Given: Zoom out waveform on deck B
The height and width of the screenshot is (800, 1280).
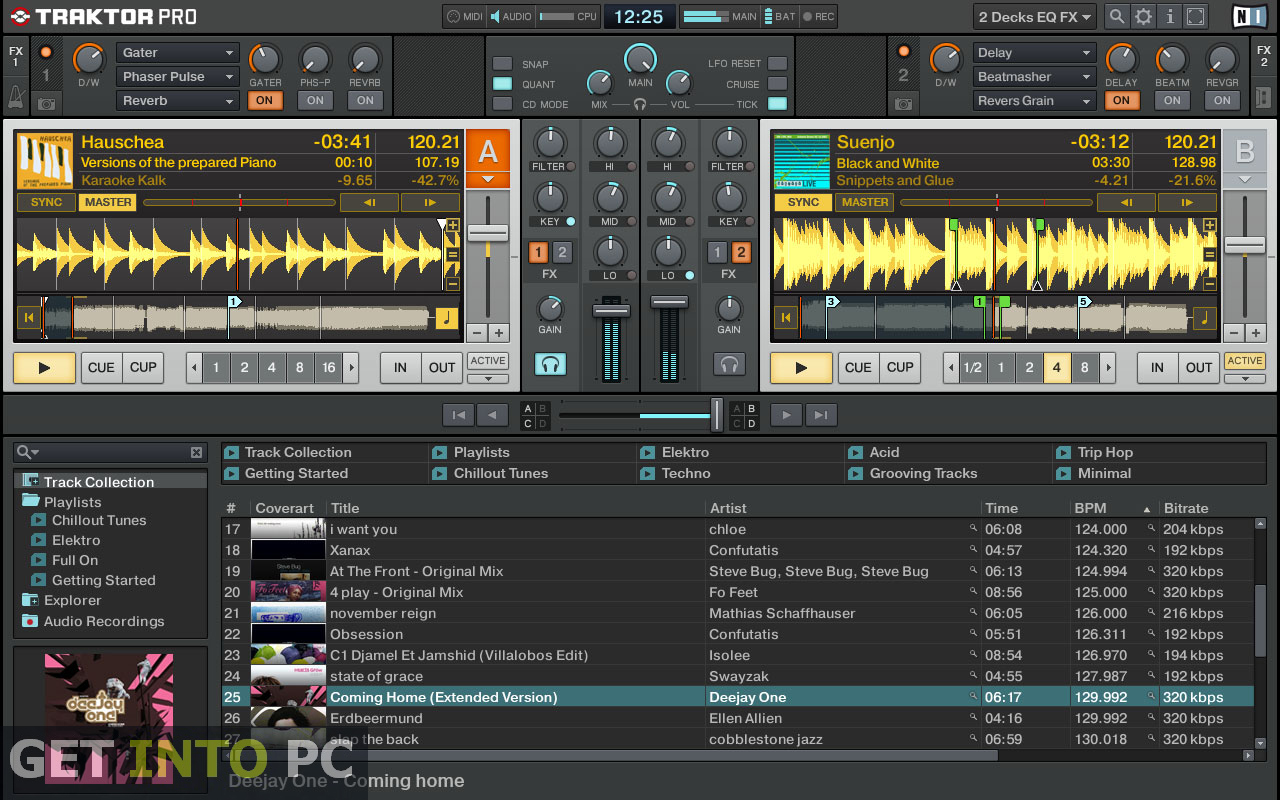Looking at the screenshot, I should pyautogui.click(x=1210, y=284).
